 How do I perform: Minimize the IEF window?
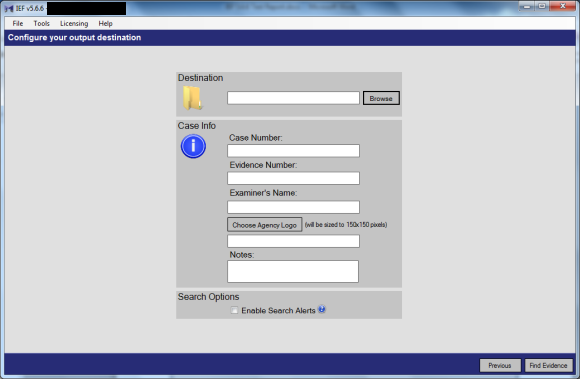[x=527, y=6]
